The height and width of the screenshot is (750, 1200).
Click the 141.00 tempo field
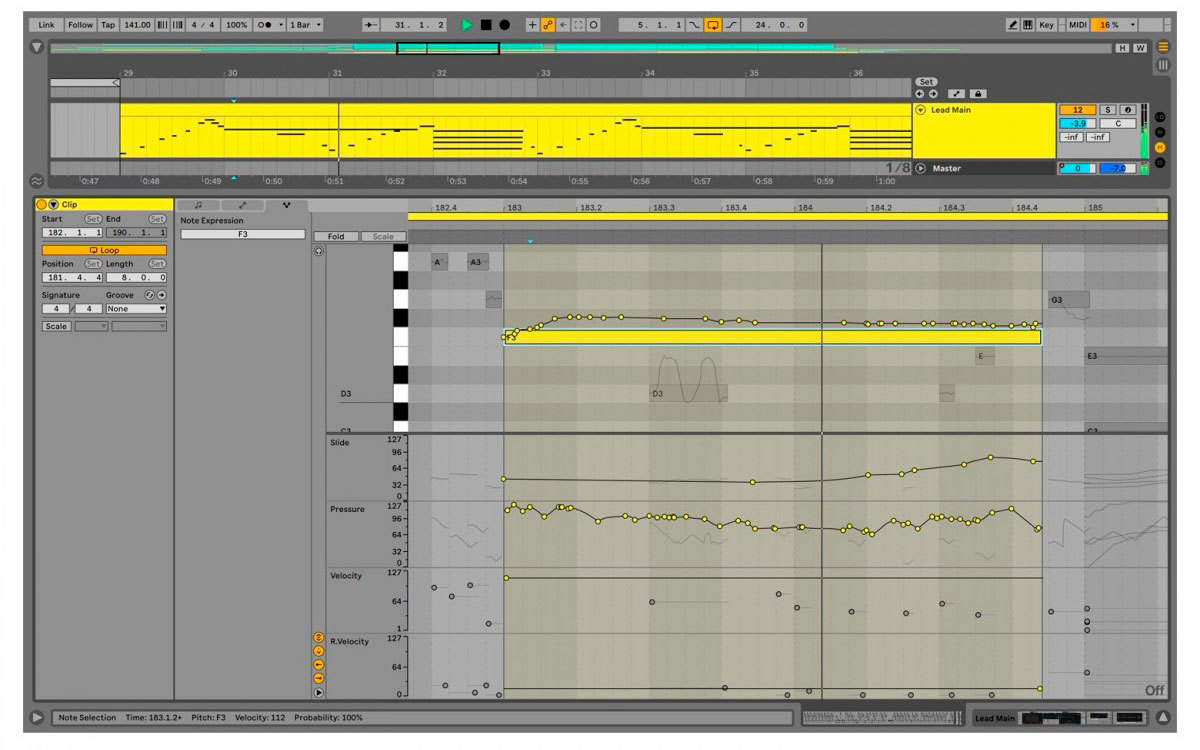pos(137,25)
